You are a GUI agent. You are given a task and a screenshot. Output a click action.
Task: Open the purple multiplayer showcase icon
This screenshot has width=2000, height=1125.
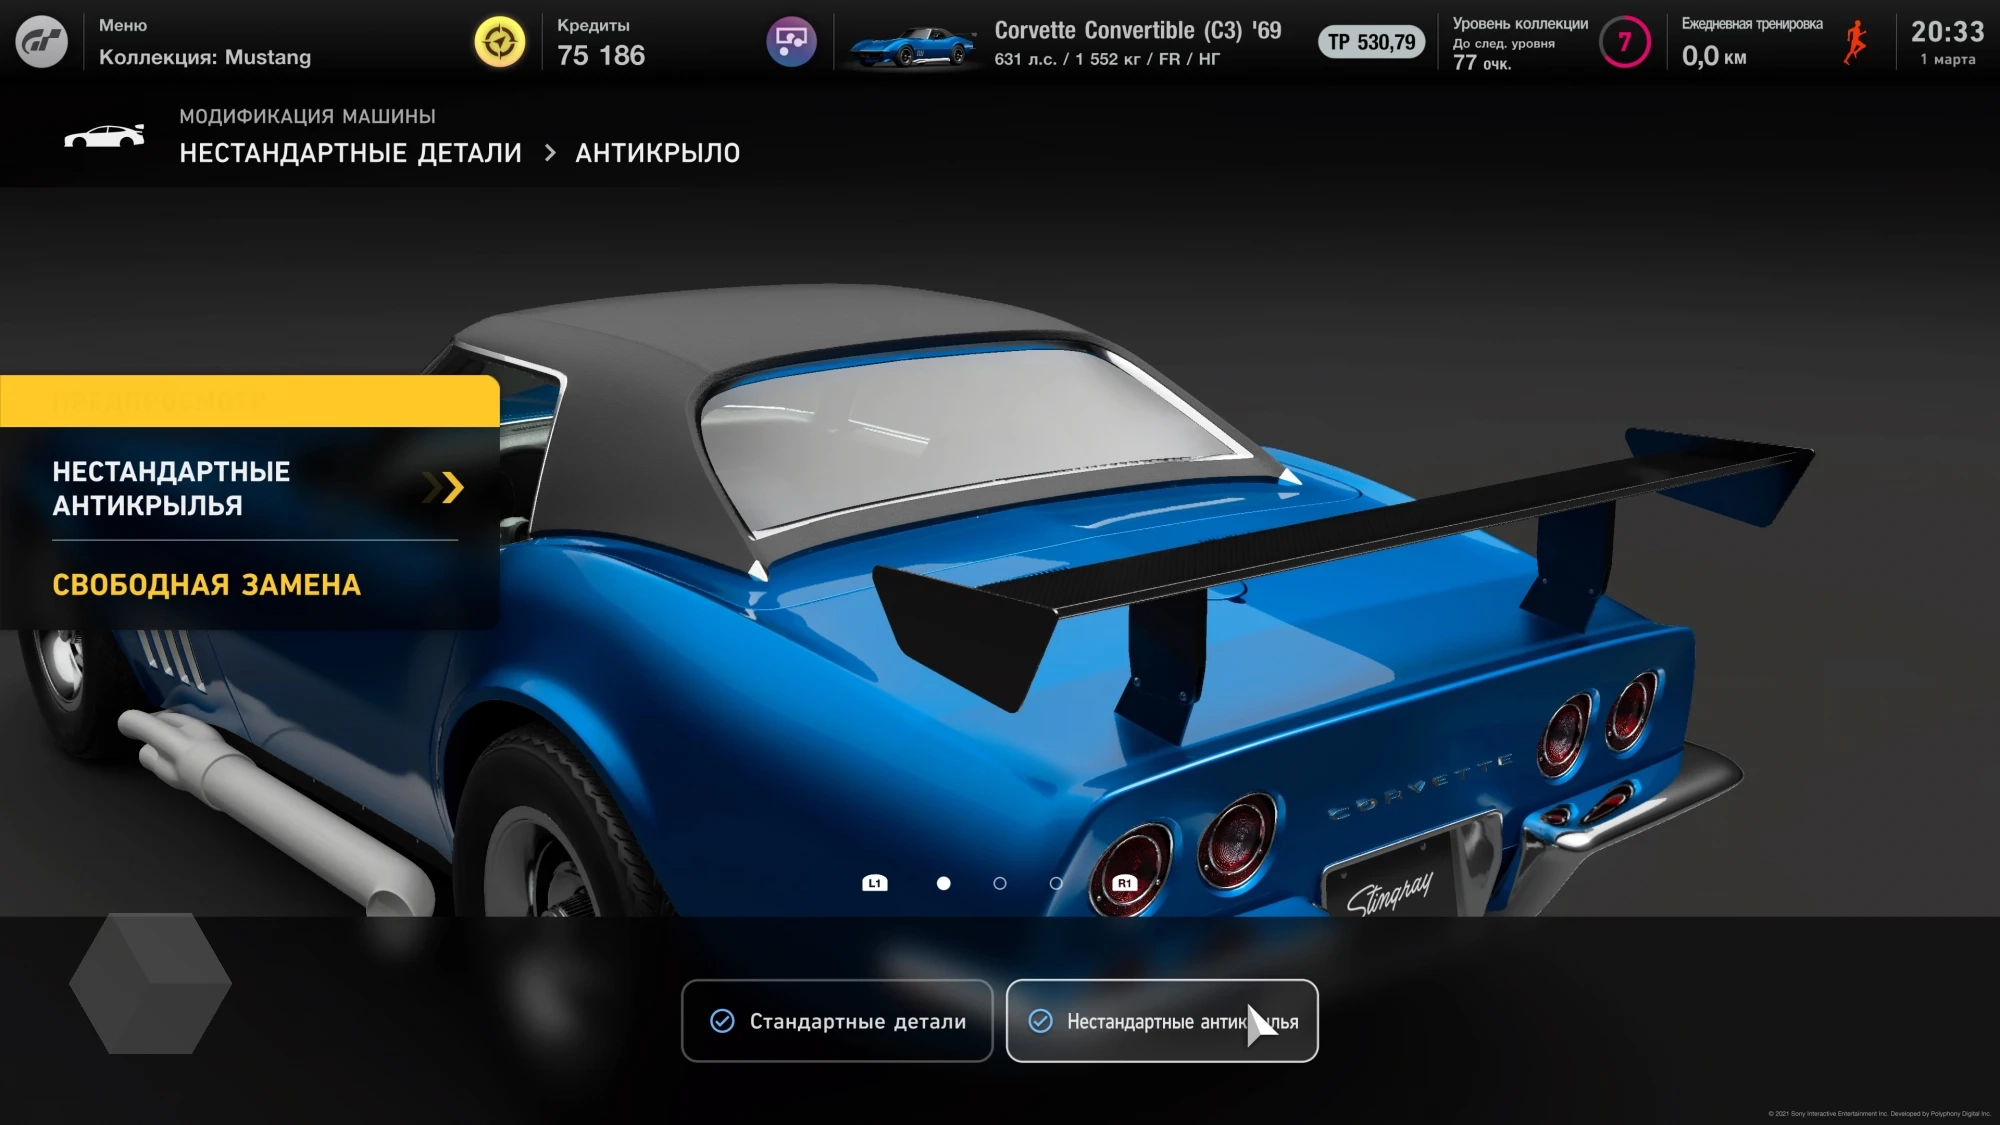tap(791, 42)
